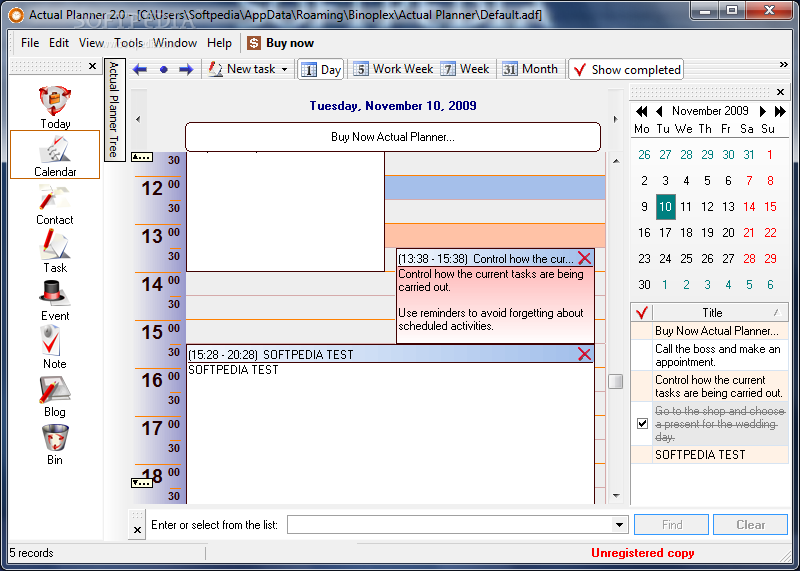Screen dimensions: 800x571
Task: Open the search list combo box dropdown
Action: coord(620,525)
